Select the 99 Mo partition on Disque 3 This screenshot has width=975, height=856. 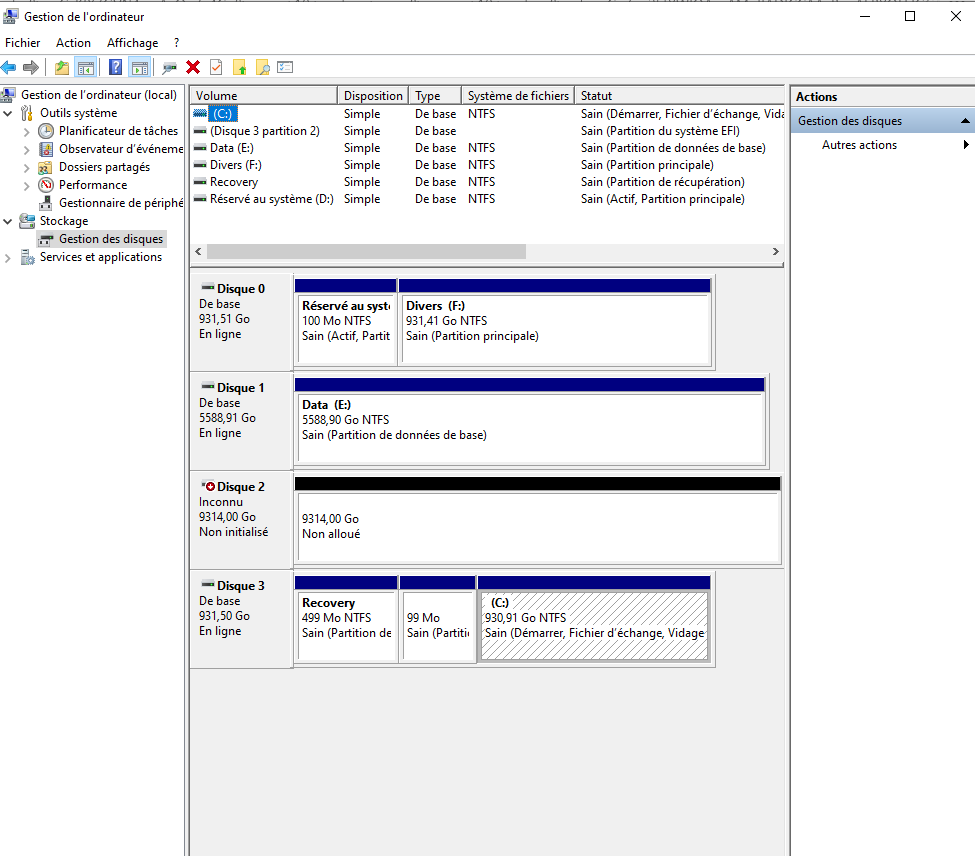[438, 619]
